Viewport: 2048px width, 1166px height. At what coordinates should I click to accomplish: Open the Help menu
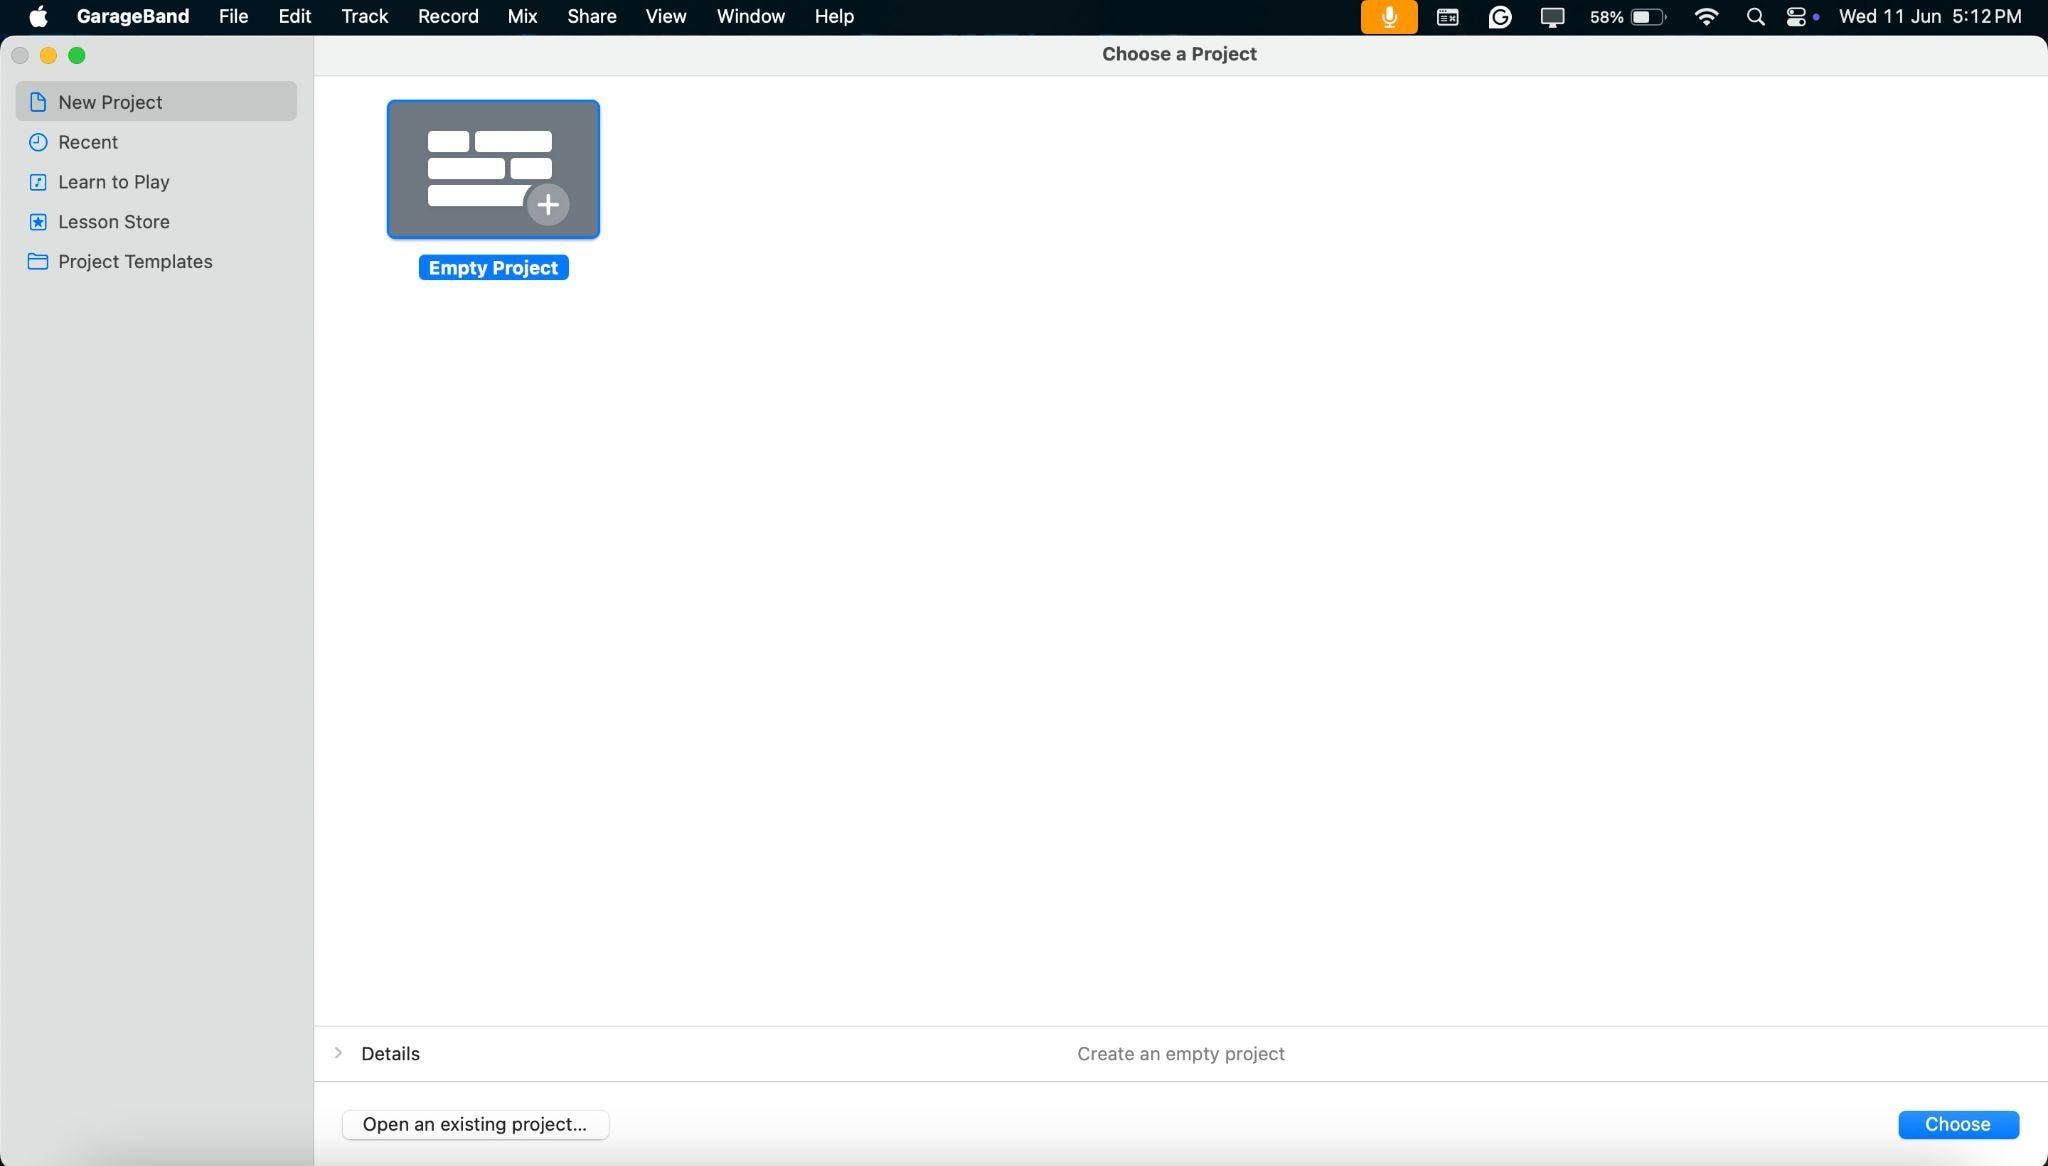click(834, 17)
